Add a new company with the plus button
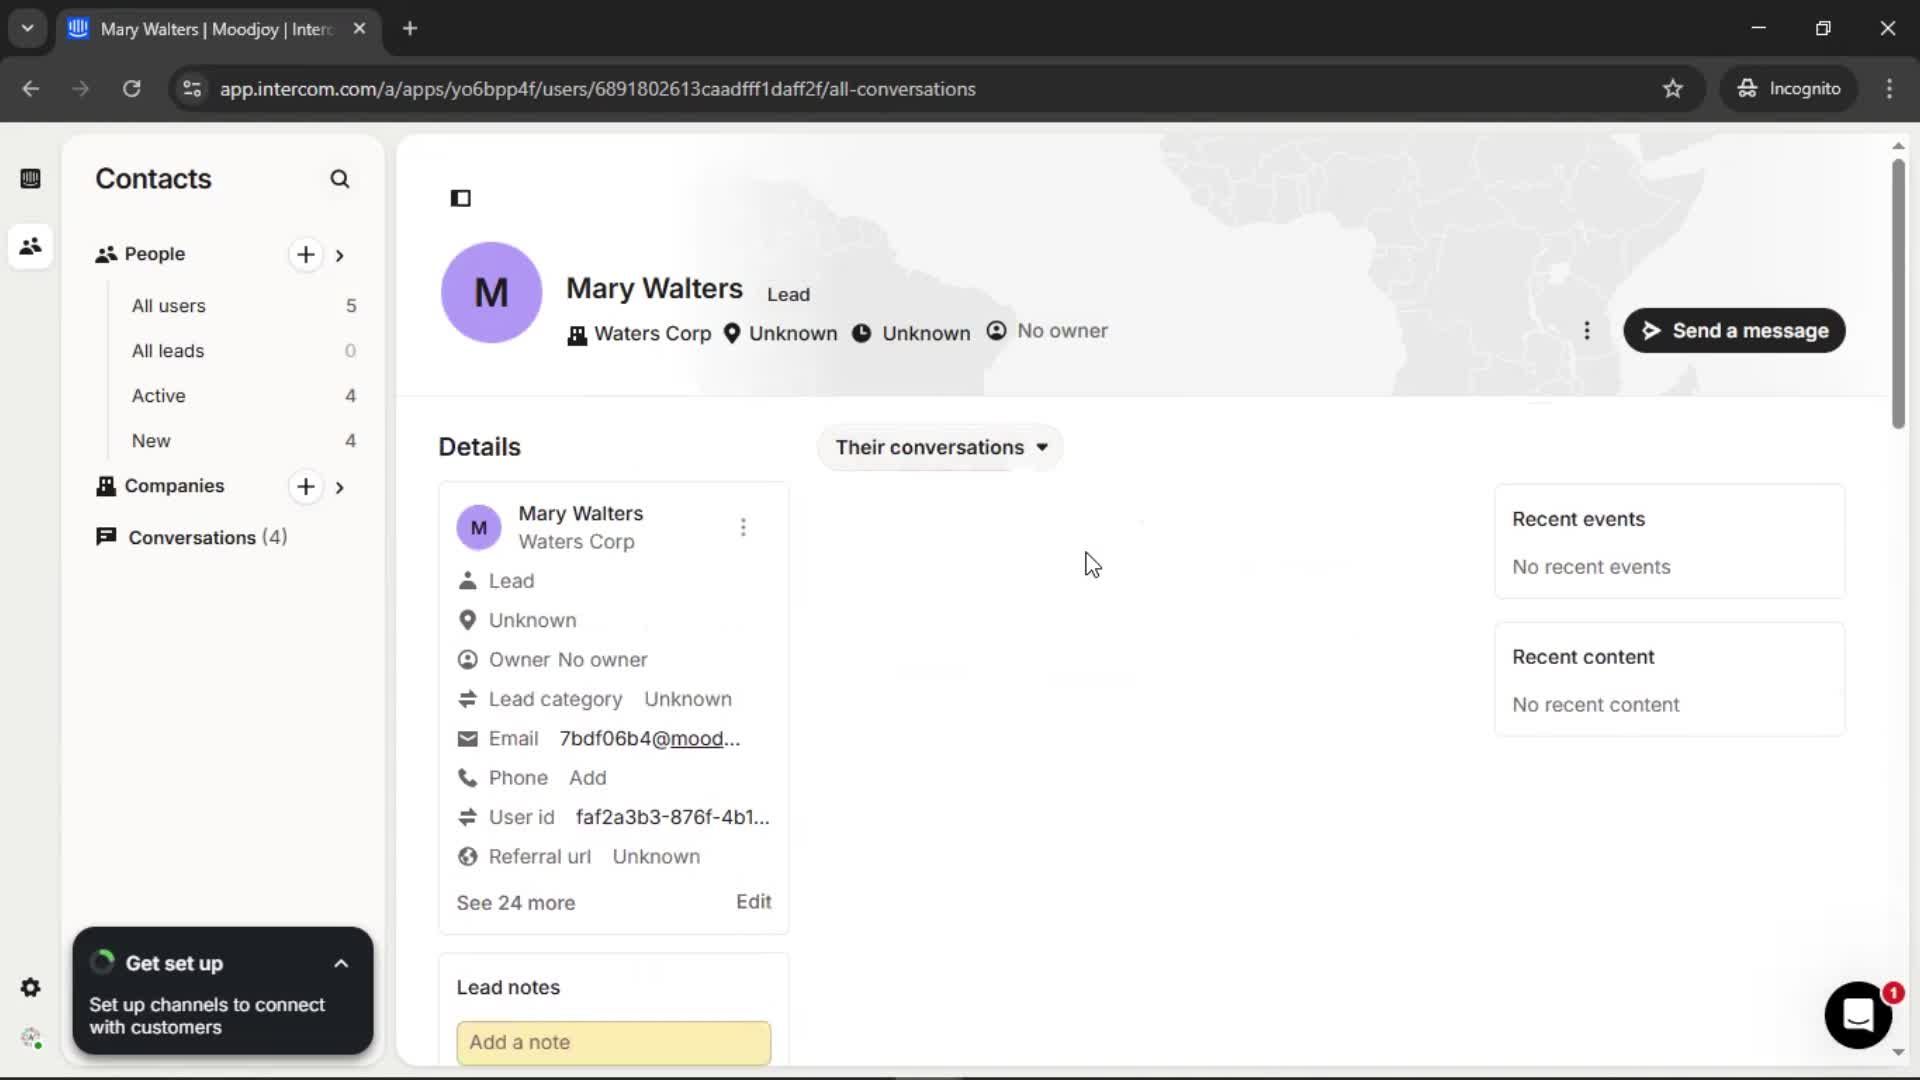Image resolution: width=1920 pixels, height=1080 pixels. (x=306, y=487)
